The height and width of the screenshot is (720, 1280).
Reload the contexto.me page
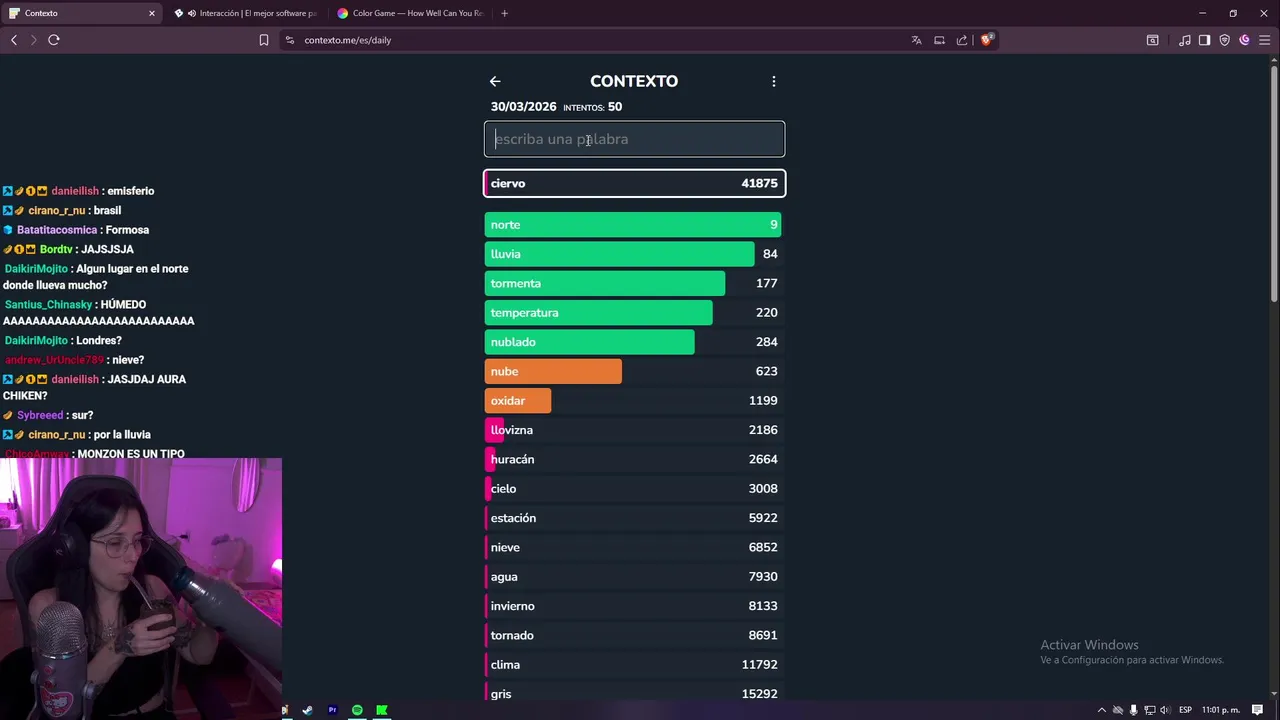coord(54,40)
